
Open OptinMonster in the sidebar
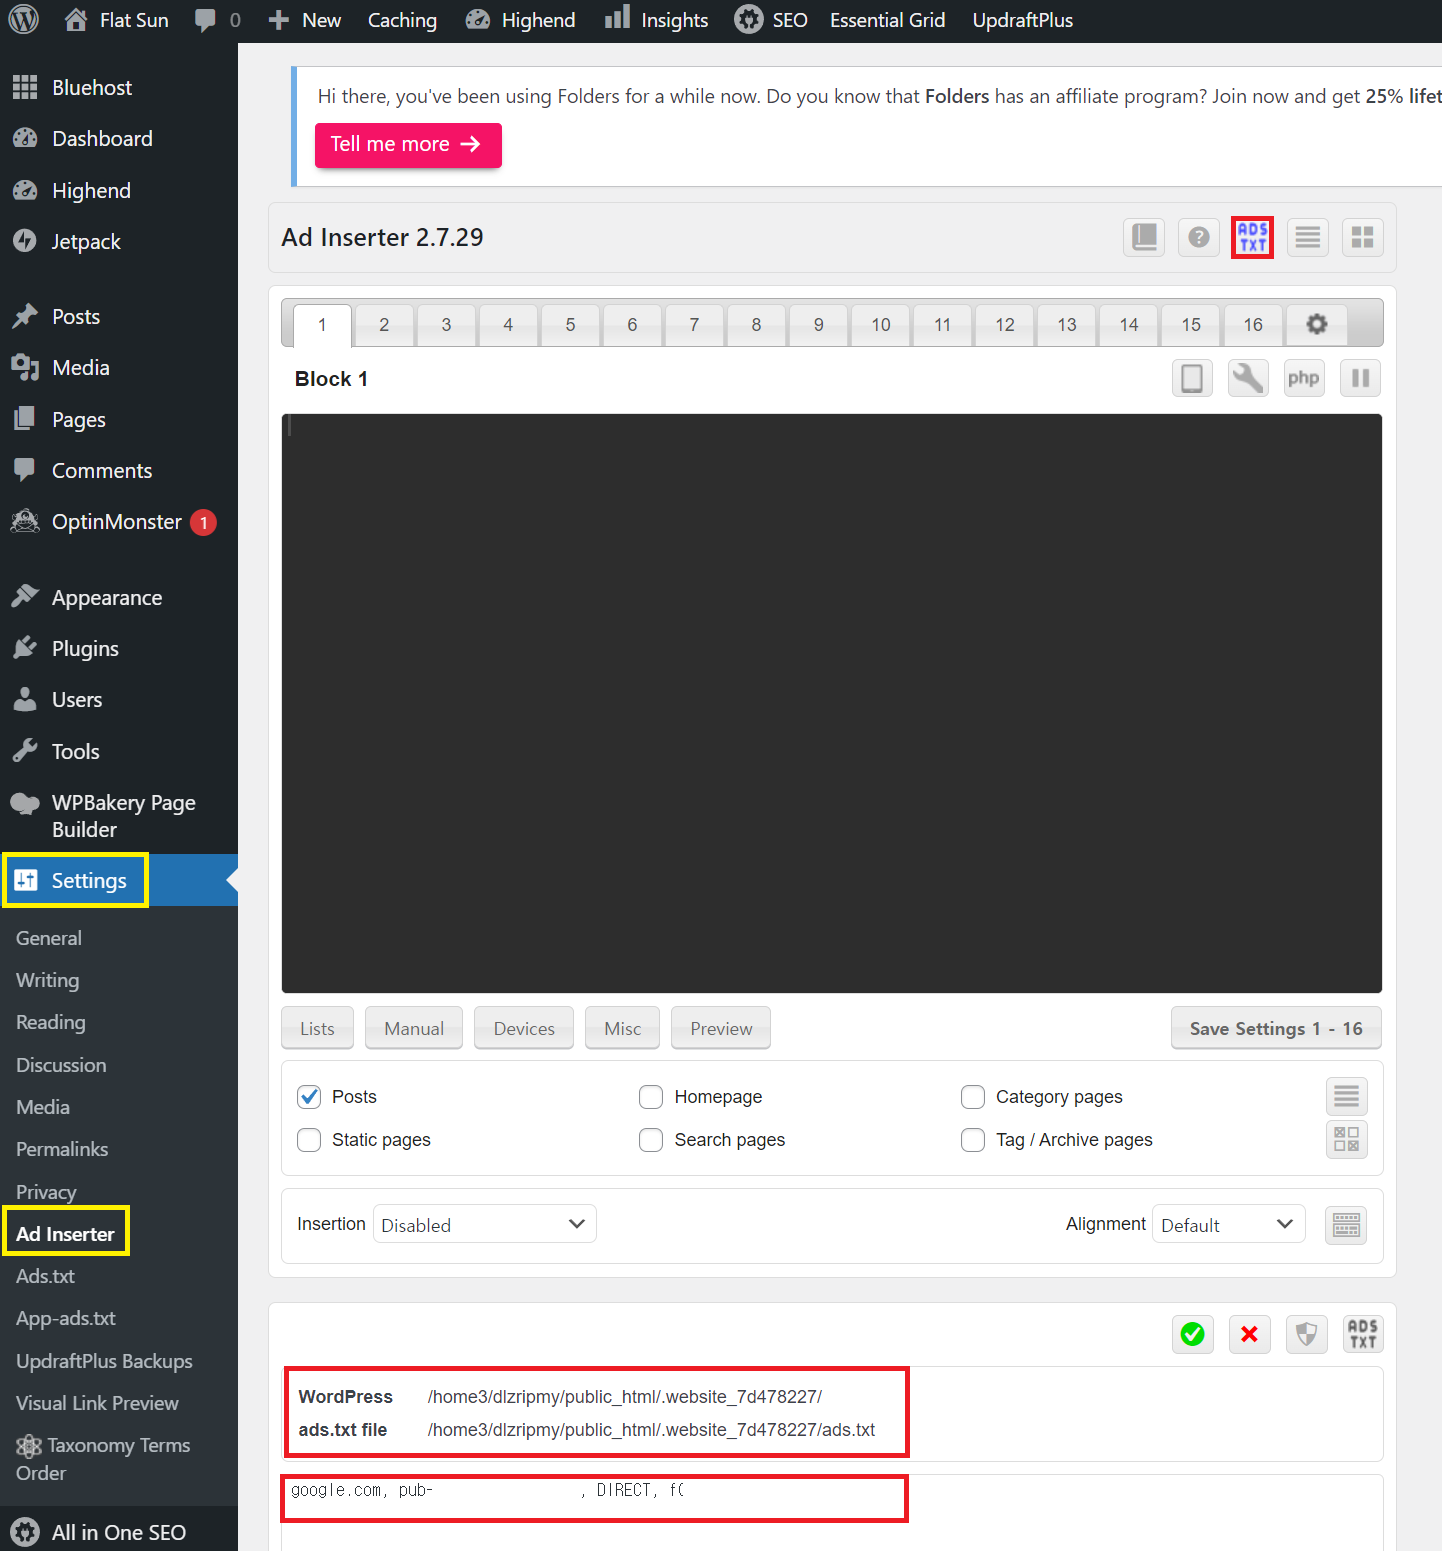pyautogui.click(x=119, y=522)
